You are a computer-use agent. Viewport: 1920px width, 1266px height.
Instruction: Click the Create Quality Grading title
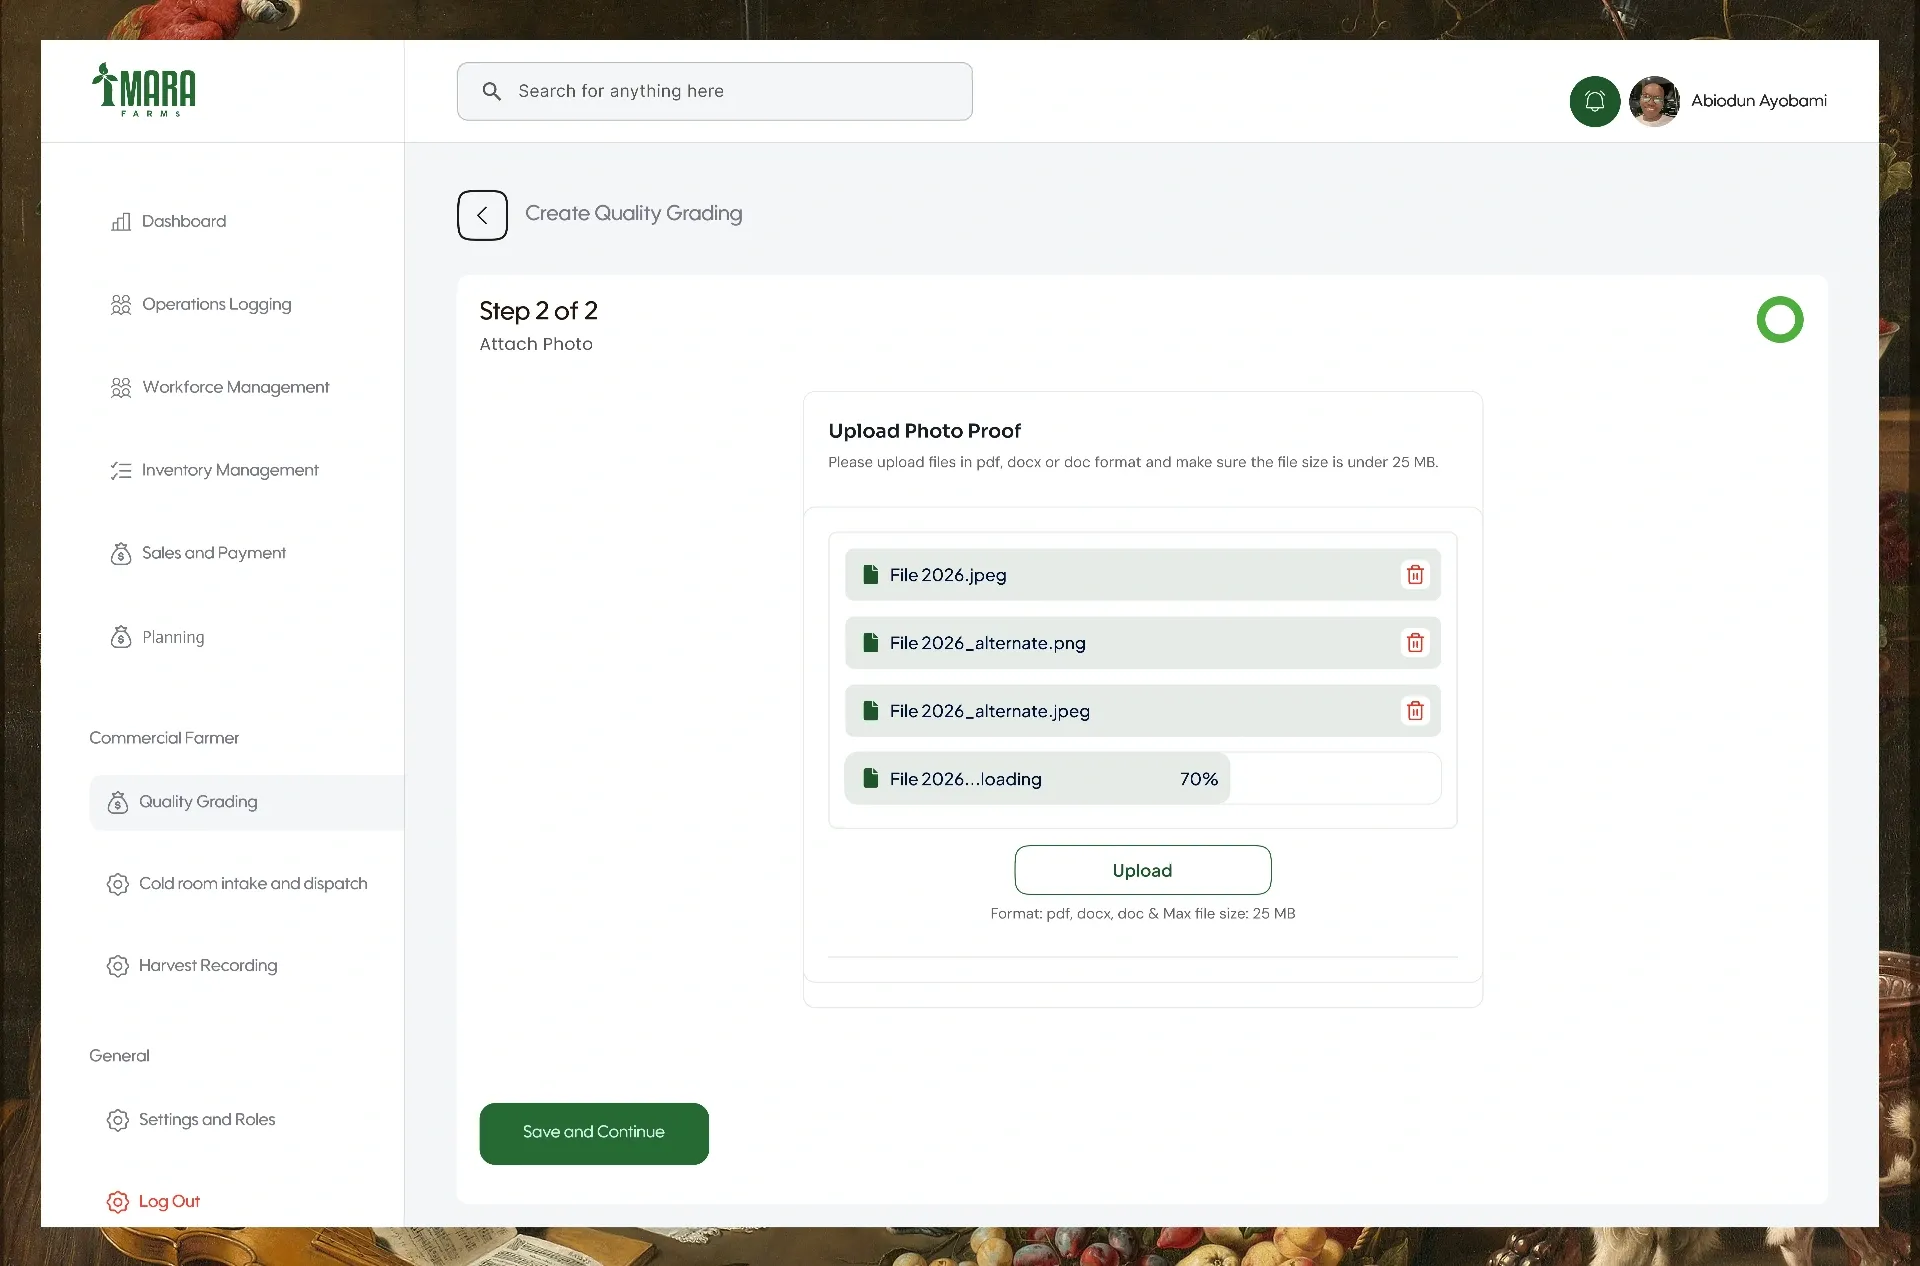point(634,214)
